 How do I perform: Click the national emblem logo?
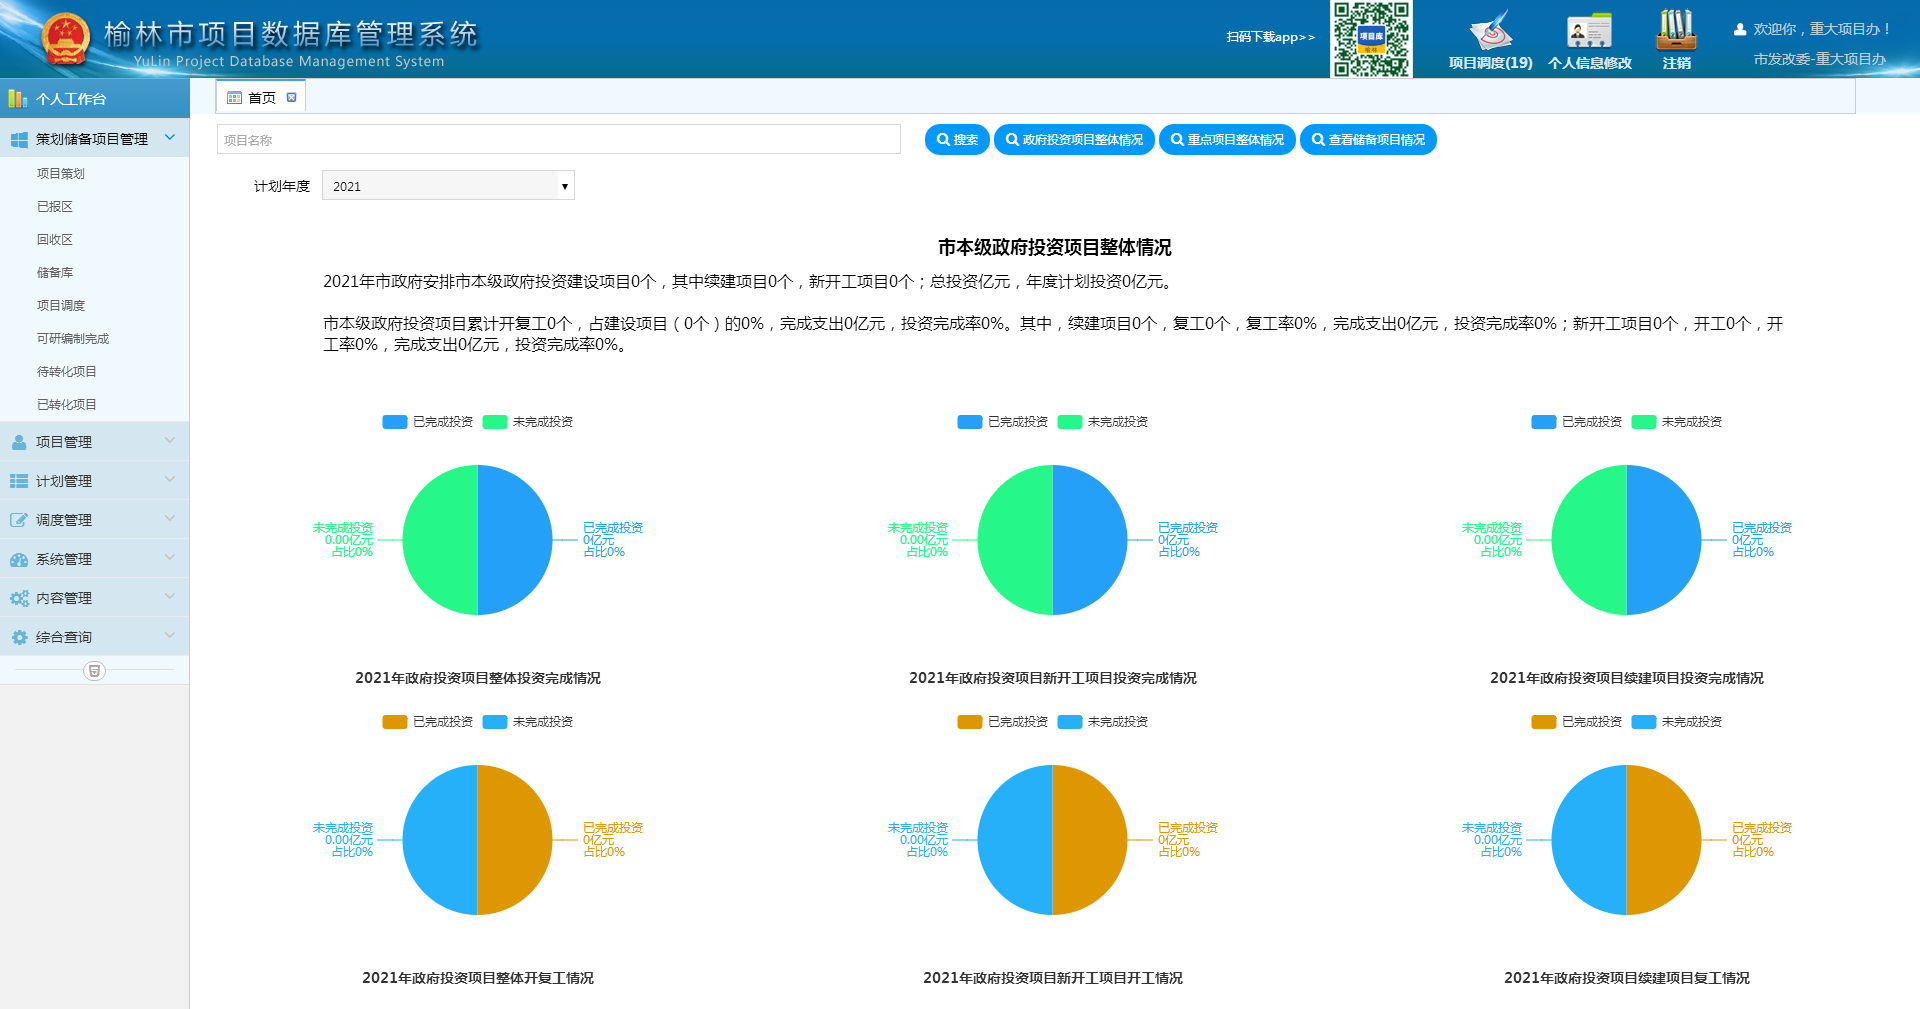[x=66, y=39]
